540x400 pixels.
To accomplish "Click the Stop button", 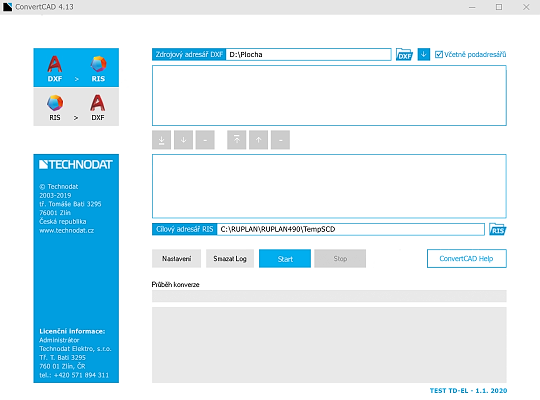I will pos(340,258).
